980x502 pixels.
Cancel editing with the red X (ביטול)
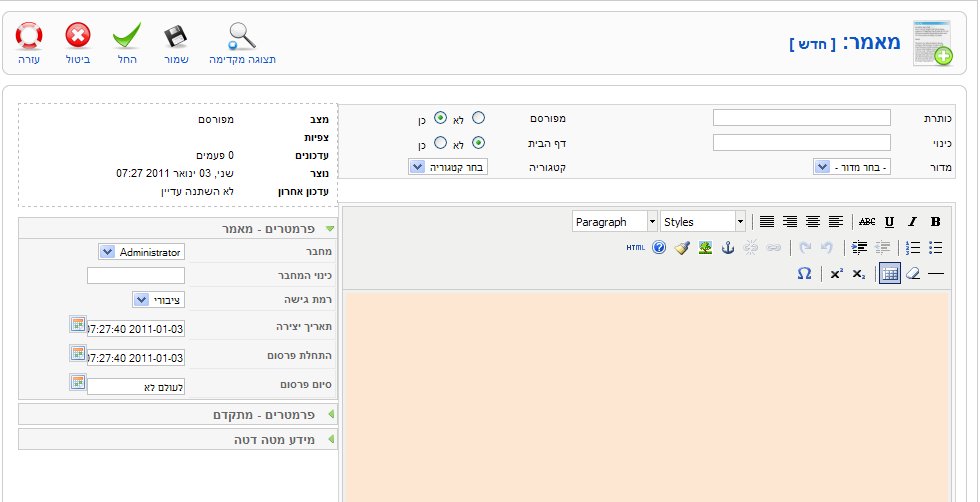(x=78, y=36)
